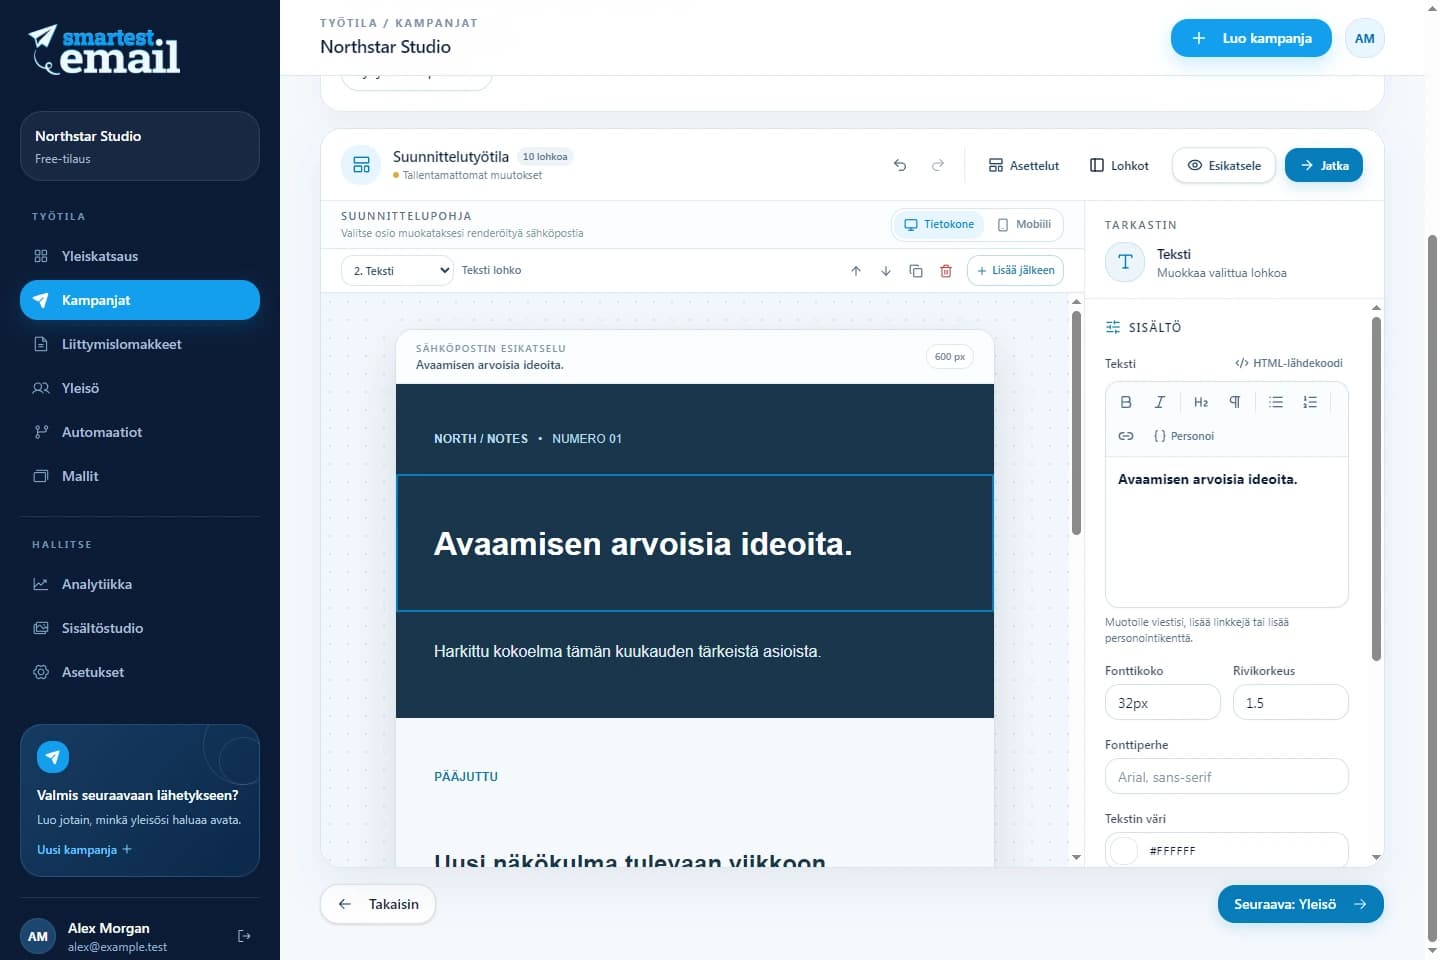Apply paragraph style with the pilcrow icon
This screenshot has height=960, width=1440.
1235,402
